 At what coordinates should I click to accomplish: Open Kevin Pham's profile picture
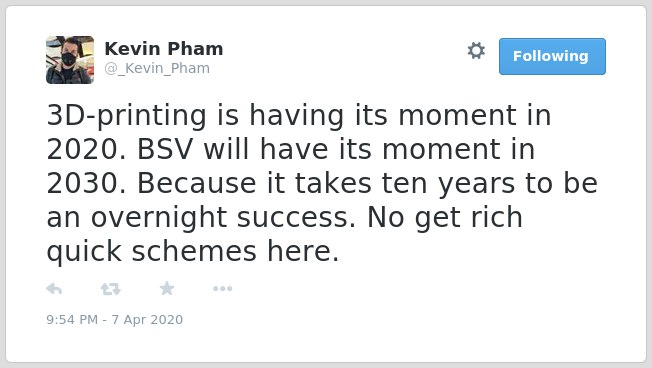tap(70, 60)
